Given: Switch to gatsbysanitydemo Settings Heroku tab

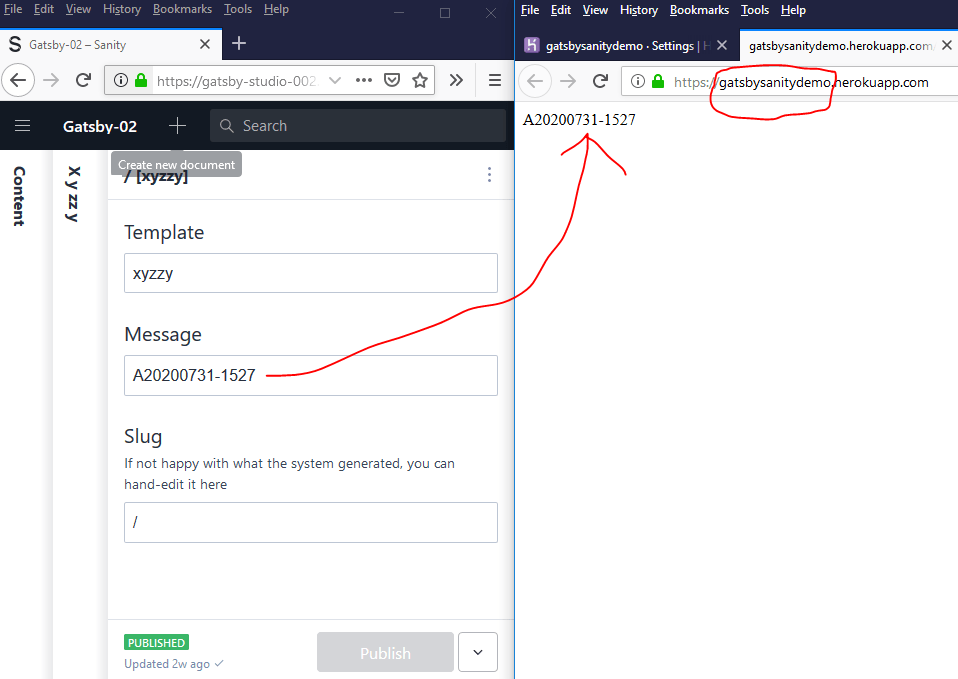Looking at the screenshot, I should coord(627,45).
